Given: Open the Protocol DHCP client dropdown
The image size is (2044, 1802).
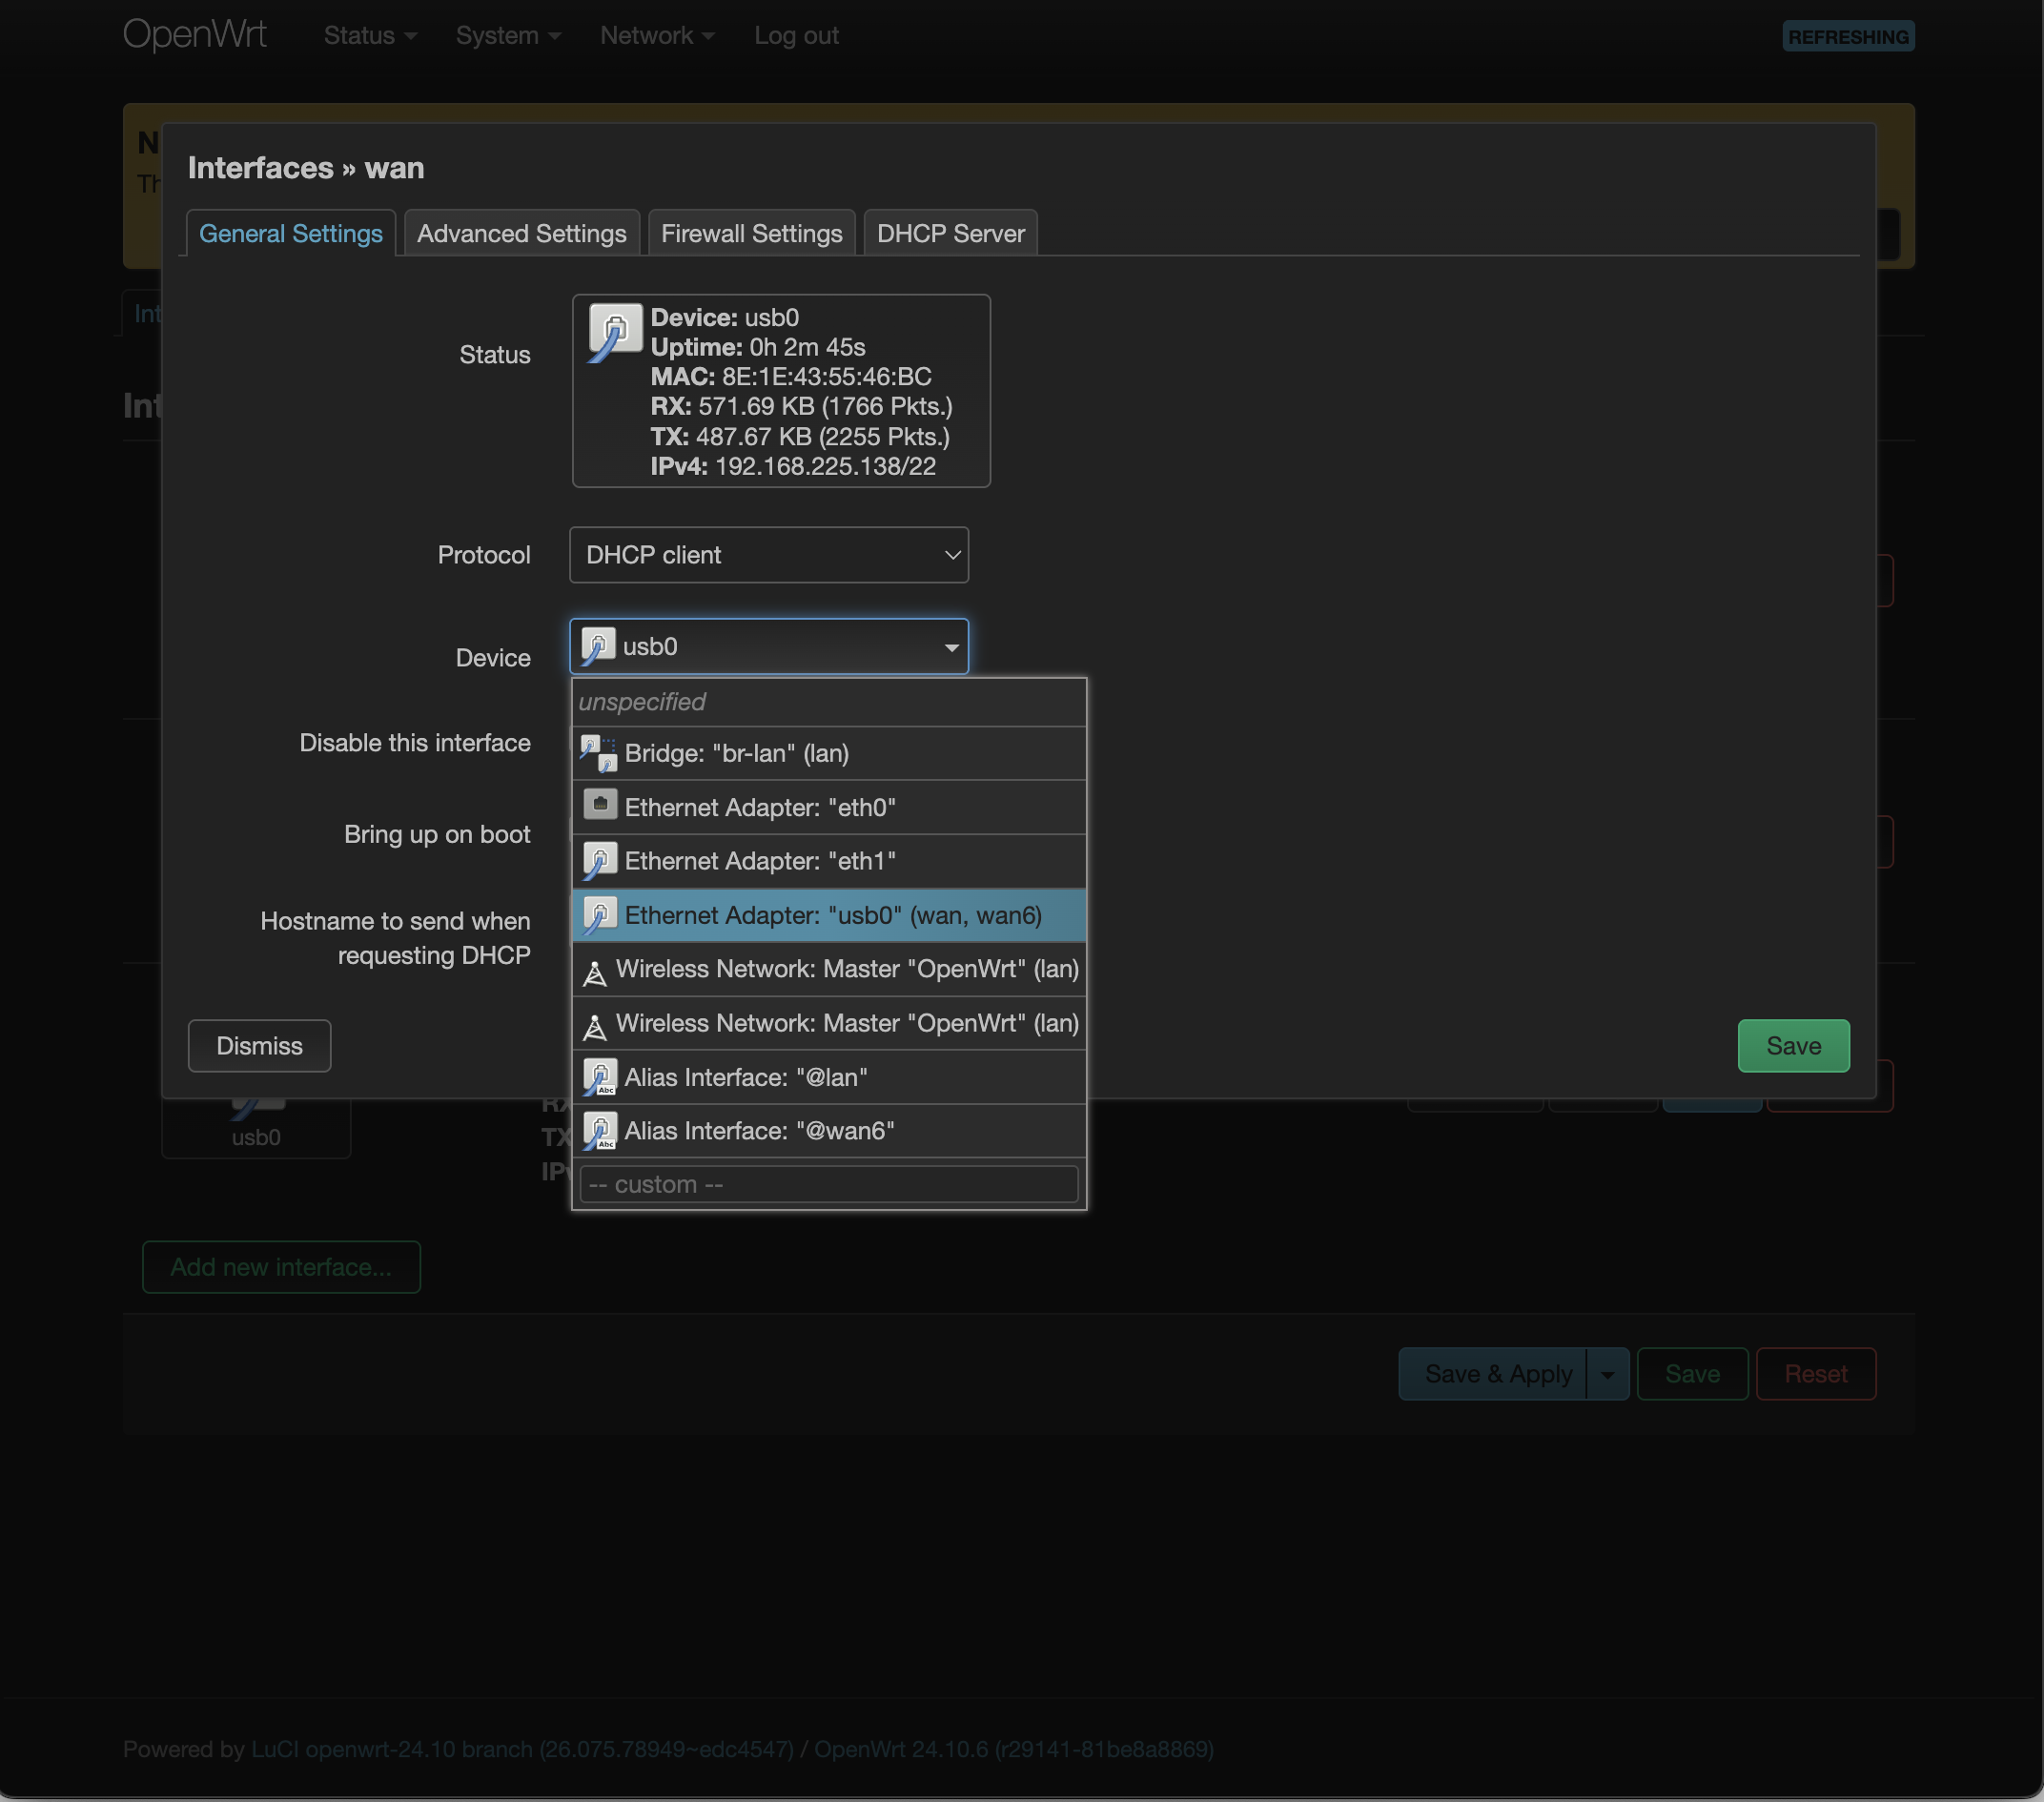Looking at the screenshot, I should point(768,555).
